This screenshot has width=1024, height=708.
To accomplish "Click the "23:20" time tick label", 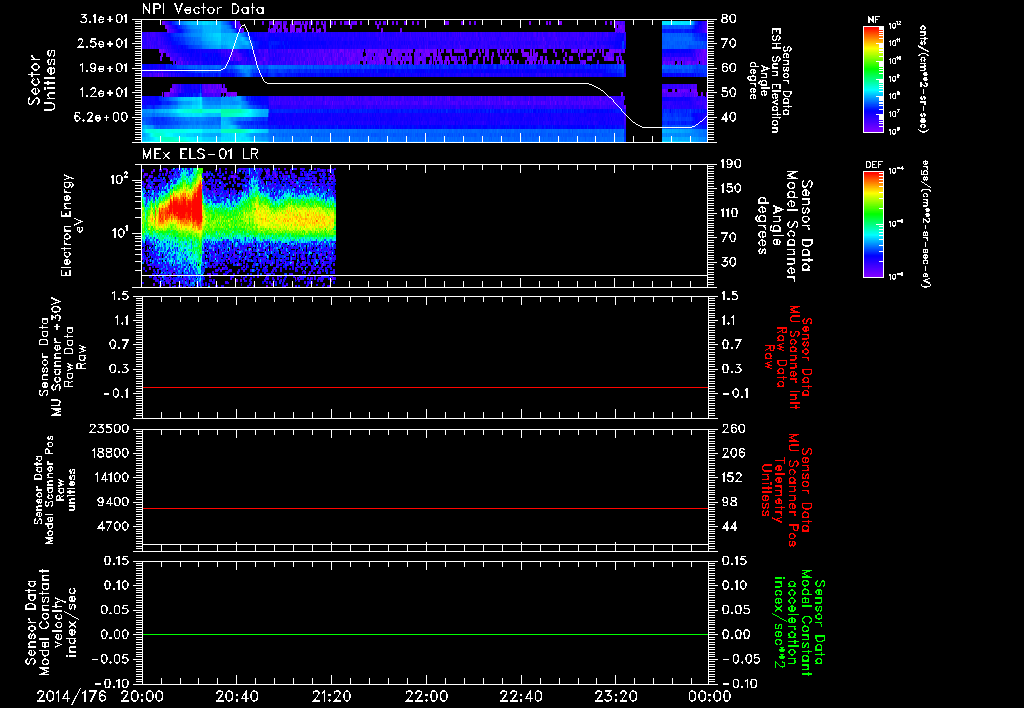I will coord(615,696).
